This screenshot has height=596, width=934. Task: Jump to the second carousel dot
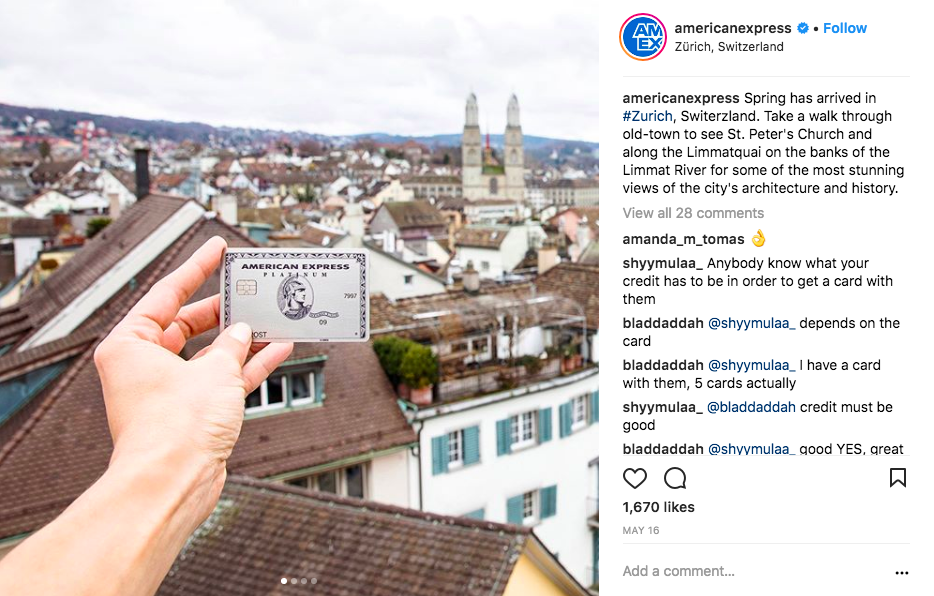[294, 581]
